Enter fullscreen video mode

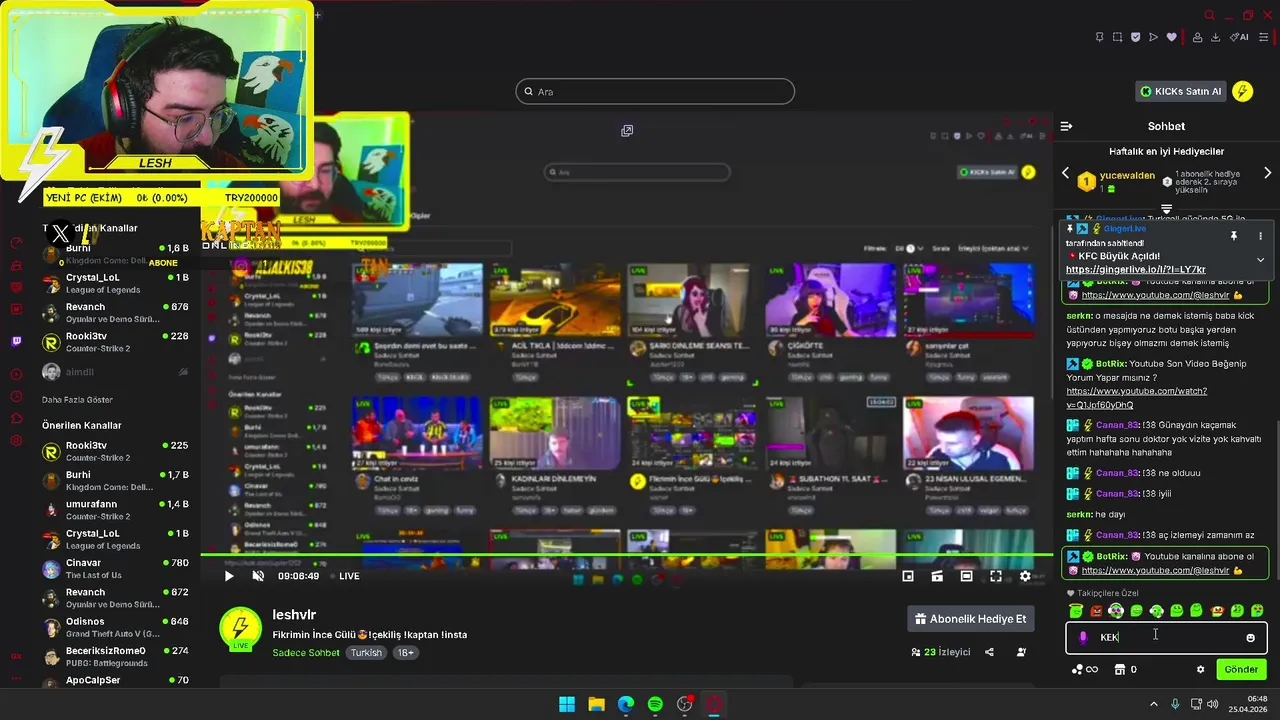[x=996, y=576]
